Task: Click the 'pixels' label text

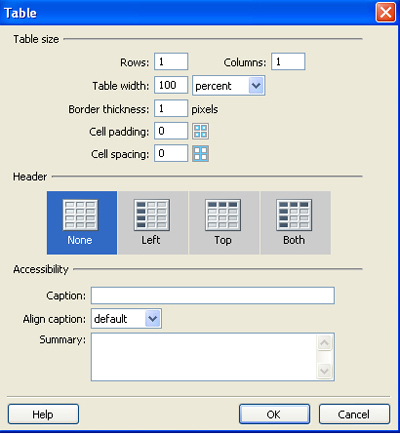Action: [205, 109]
